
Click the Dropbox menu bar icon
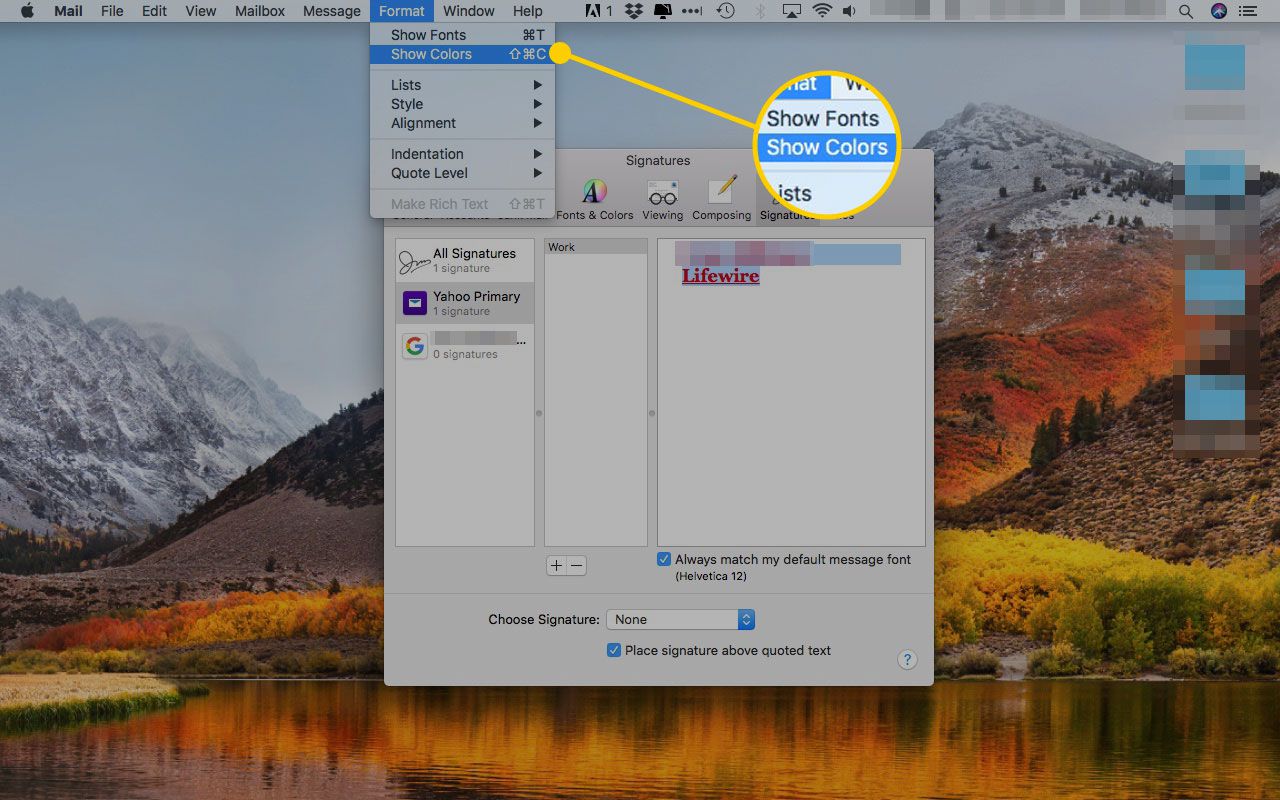click(x=633, y=12)
